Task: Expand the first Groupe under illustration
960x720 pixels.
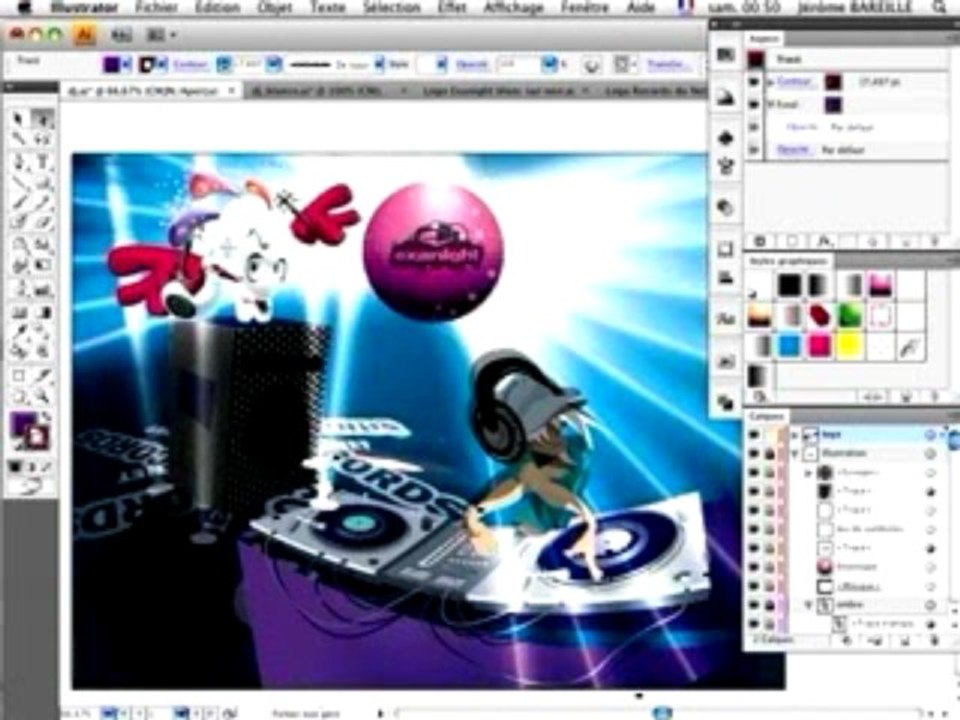Action: [x=808, y=473]
